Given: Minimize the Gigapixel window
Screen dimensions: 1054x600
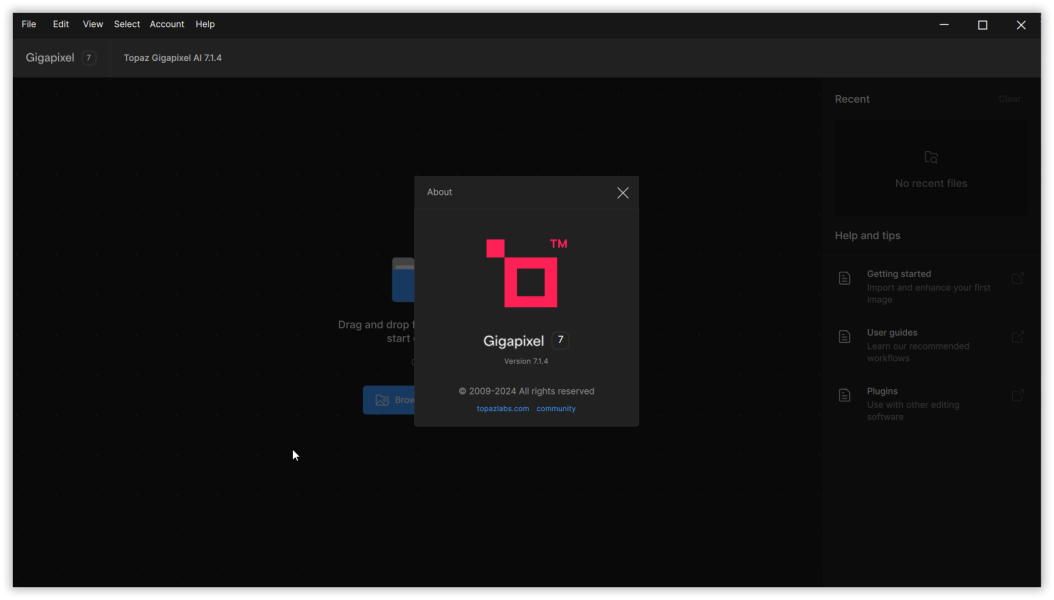Looking at the screenshot, I should tap(944, 25).
